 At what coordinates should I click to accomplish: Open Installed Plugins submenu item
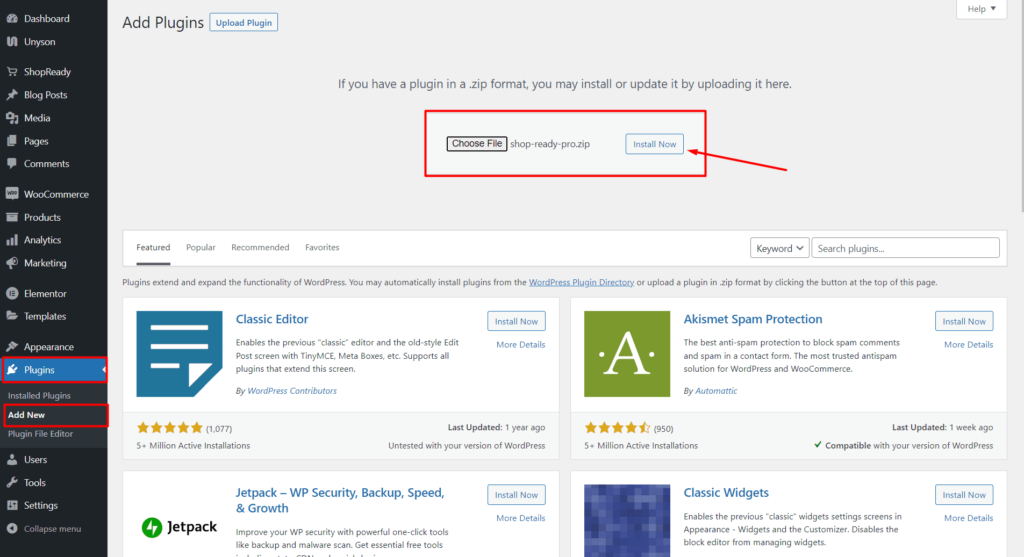click(x=39, y=396)
